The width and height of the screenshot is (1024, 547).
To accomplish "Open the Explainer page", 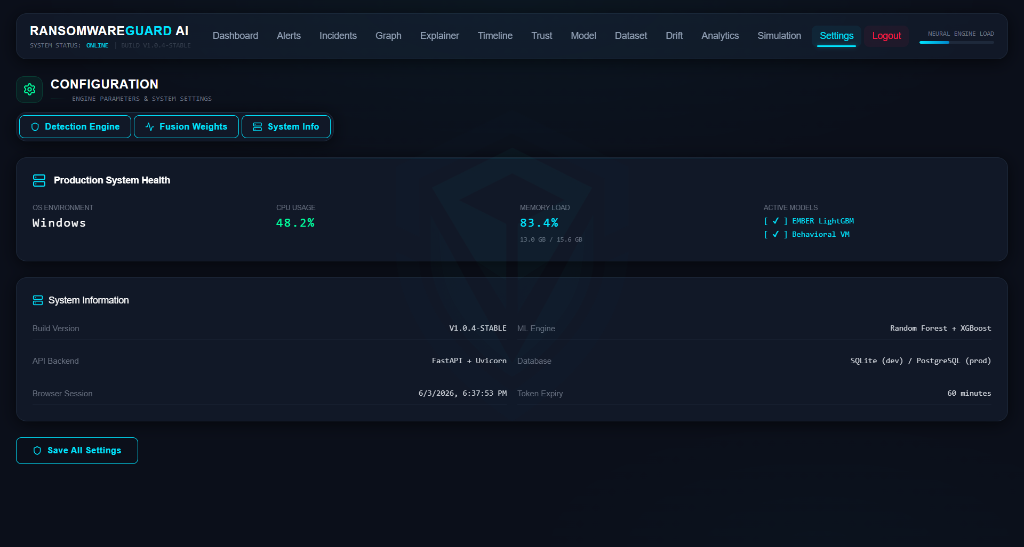I will pos(440,36).
